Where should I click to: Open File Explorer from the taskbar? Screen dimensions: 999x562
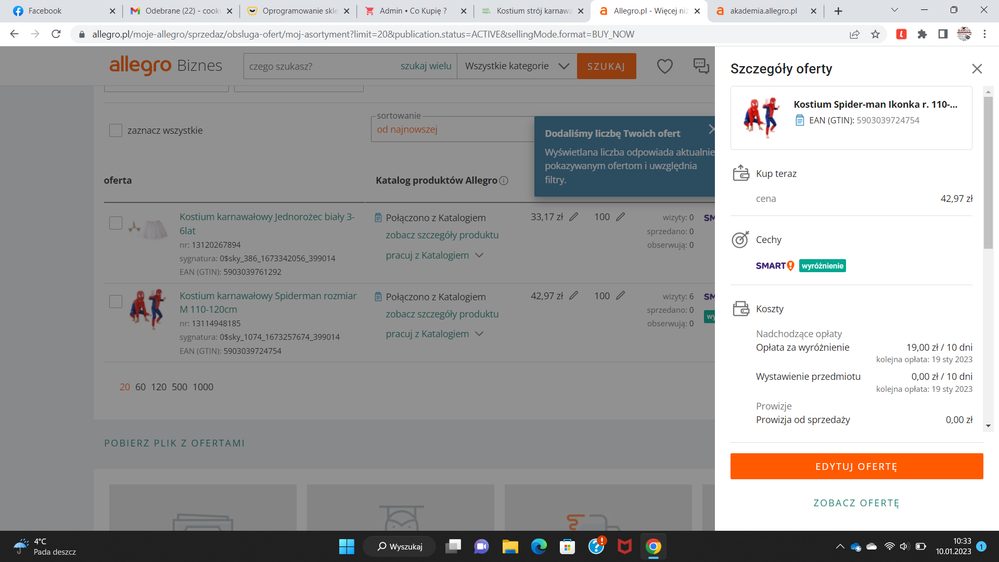[510, 546]
